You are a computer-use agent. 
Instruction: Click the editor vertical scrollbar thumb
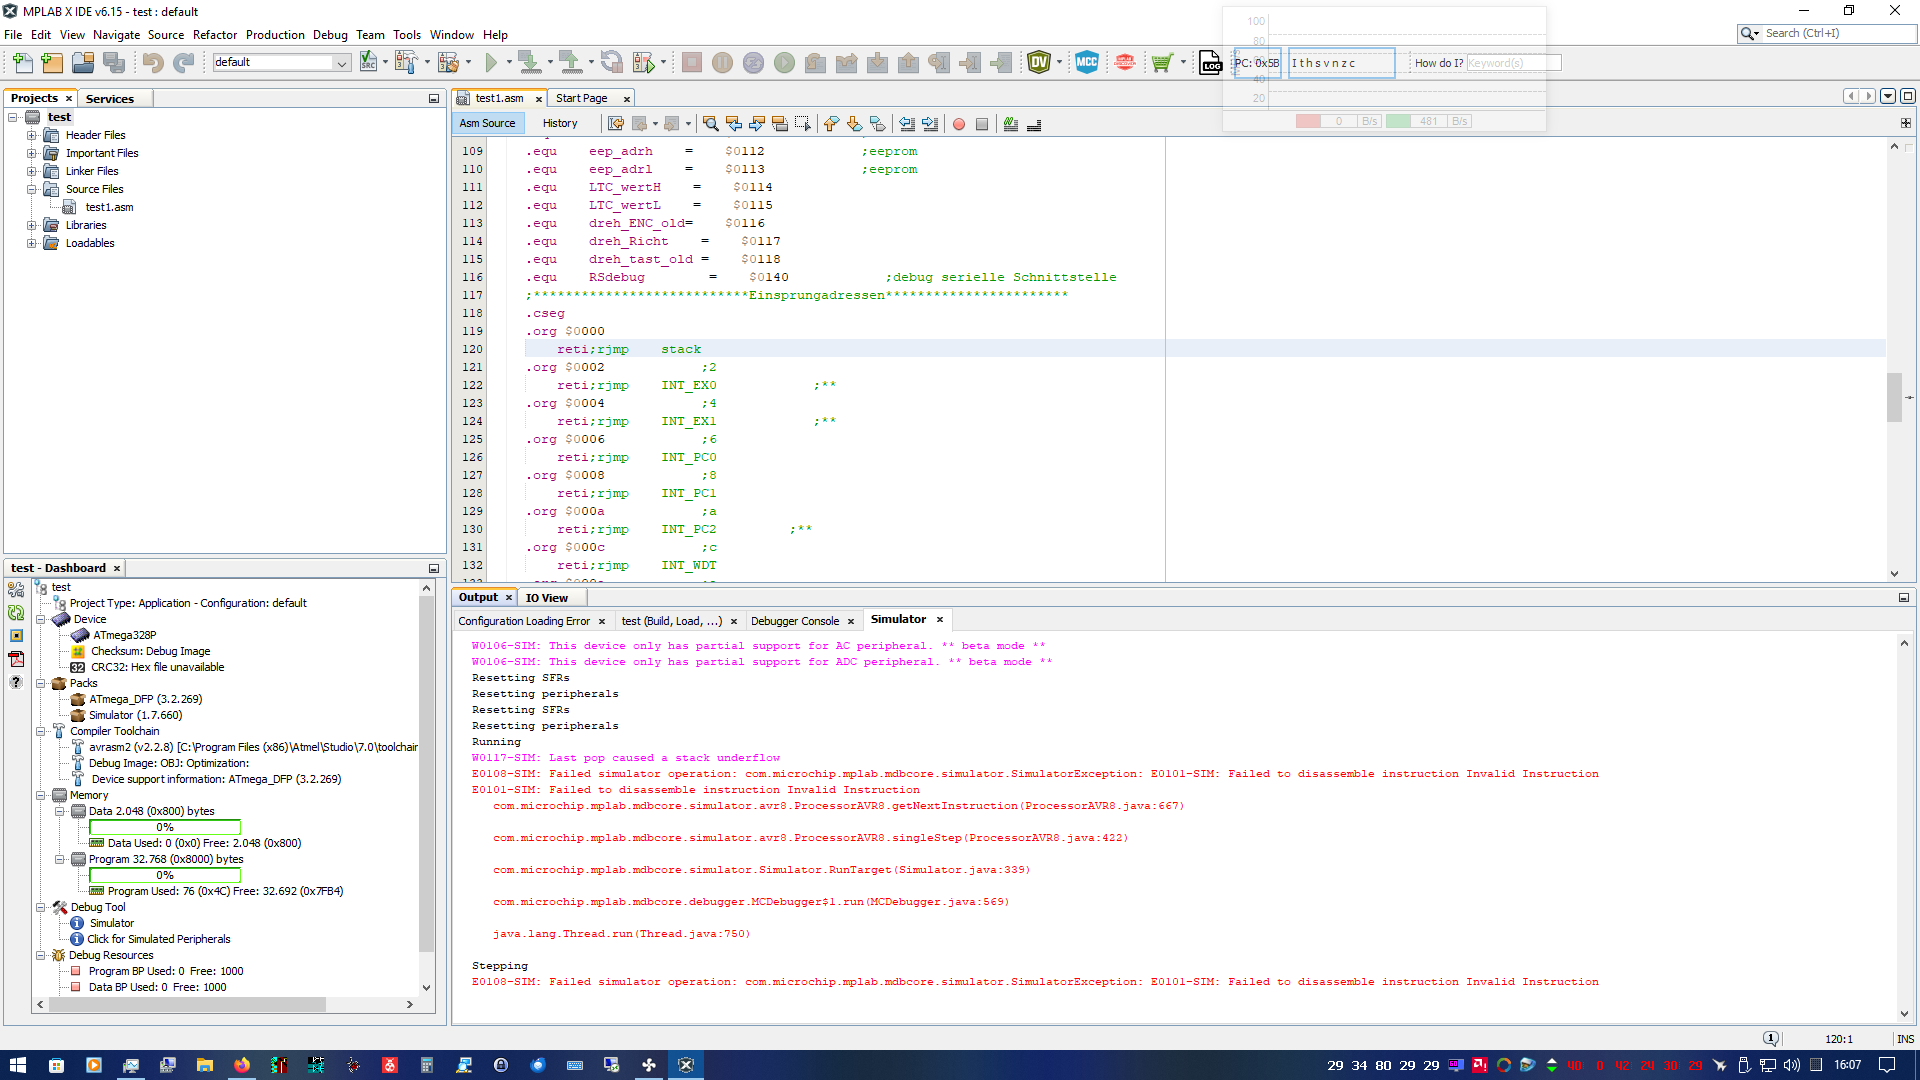pyautogui.click(x=1894, y=398)
